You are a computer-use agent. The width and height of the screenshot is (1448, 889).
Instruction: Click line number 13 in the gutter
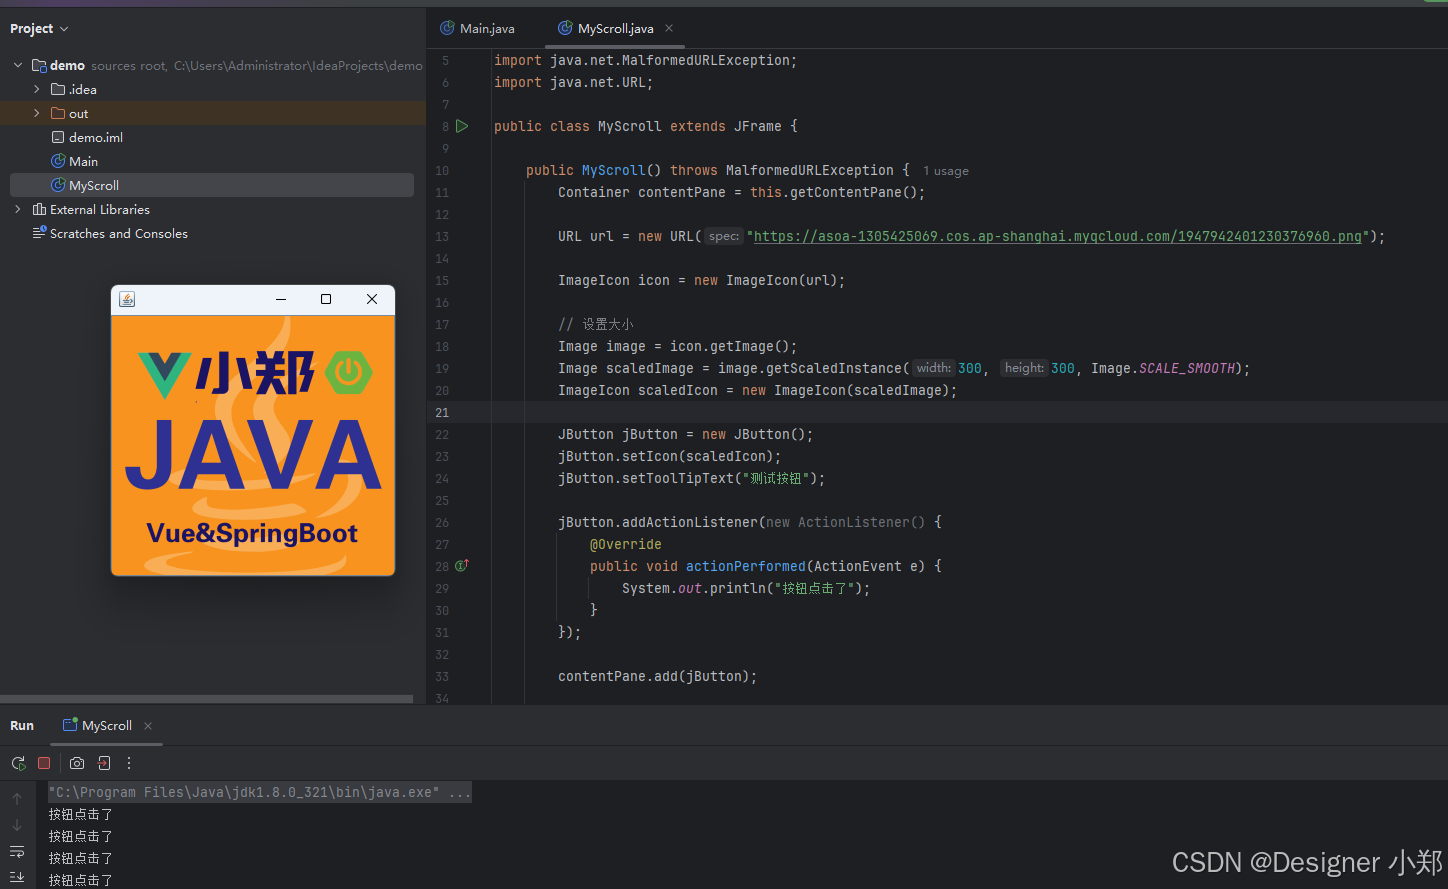pyautogui.click(x=442, y=236)
